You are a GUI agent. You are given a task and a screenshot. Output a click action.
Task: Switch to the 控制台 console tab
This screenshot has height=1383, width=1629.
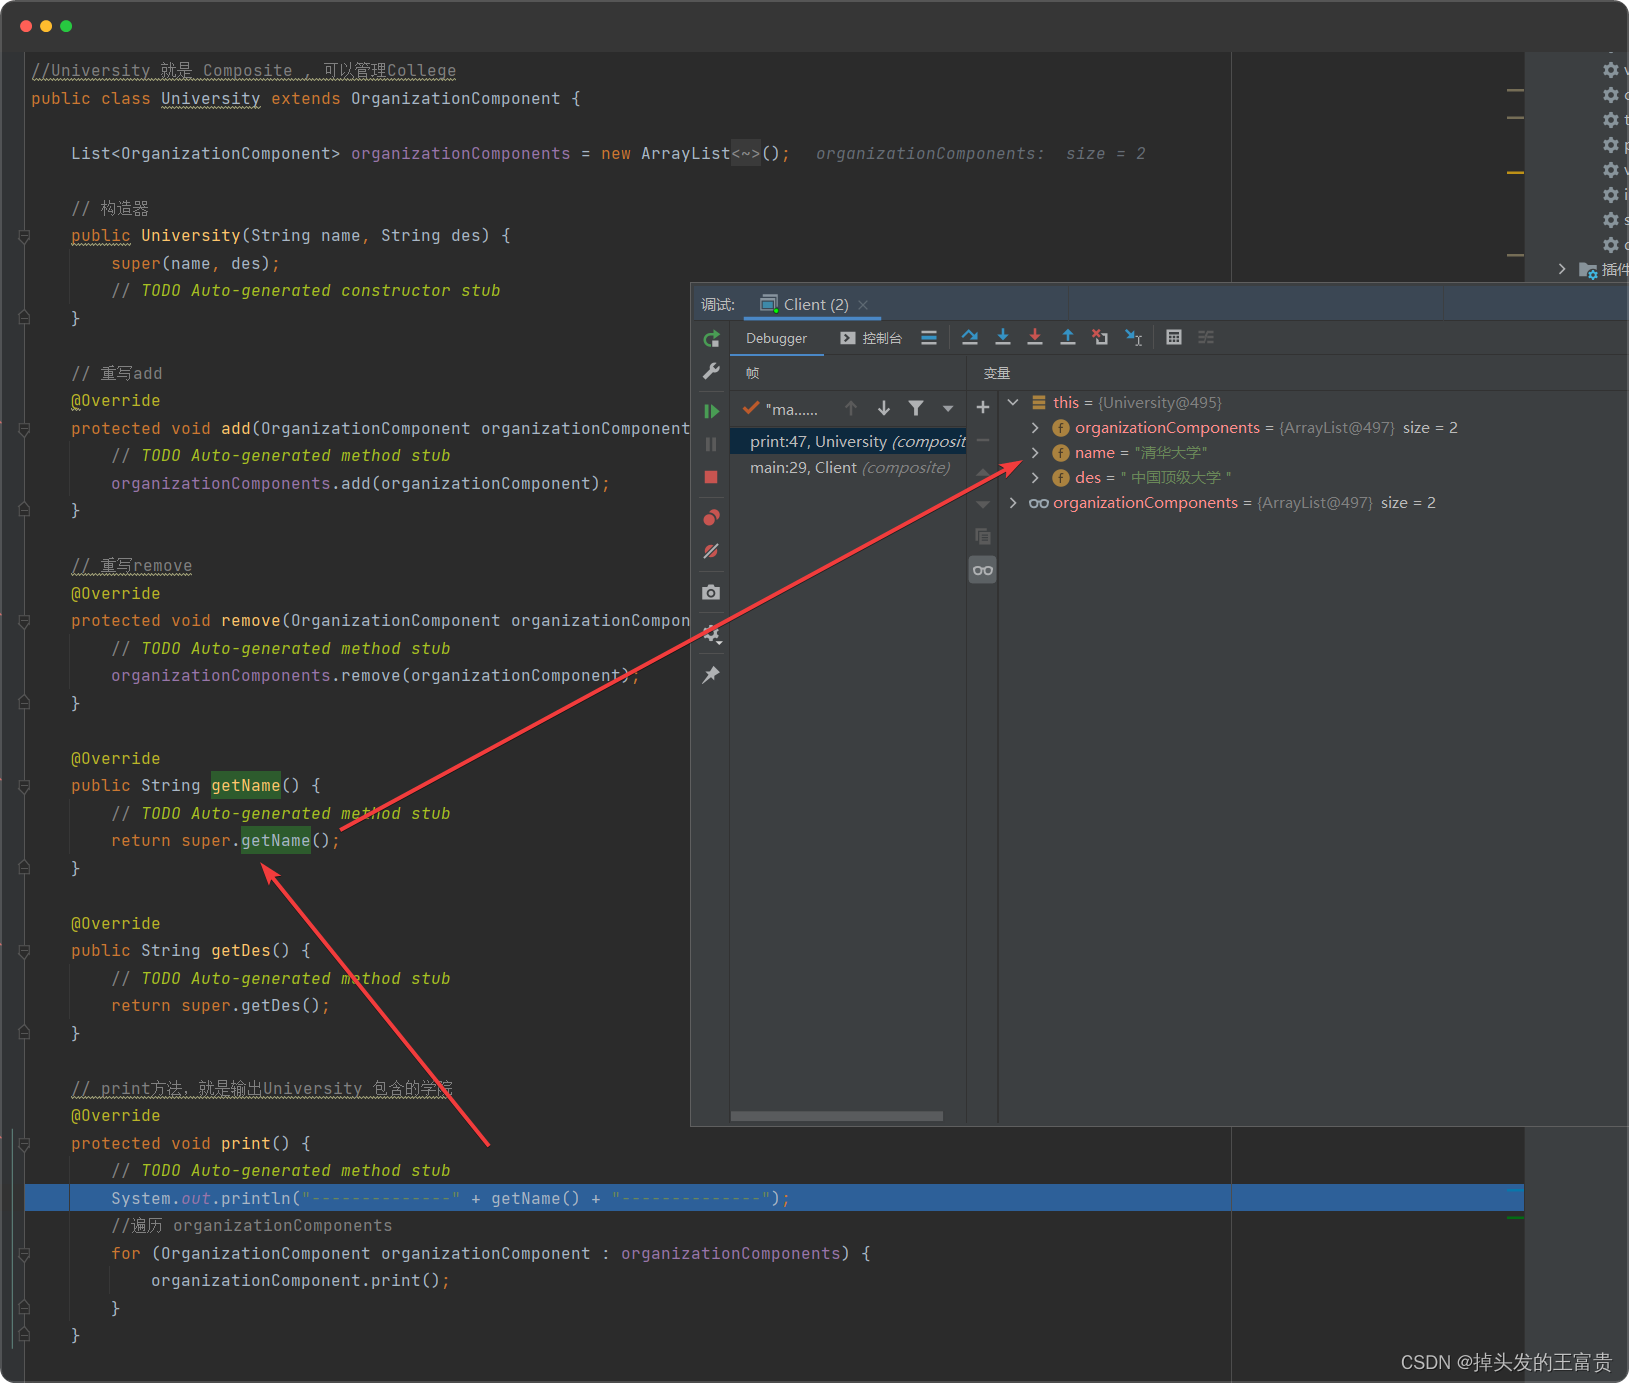pos(871,338)
